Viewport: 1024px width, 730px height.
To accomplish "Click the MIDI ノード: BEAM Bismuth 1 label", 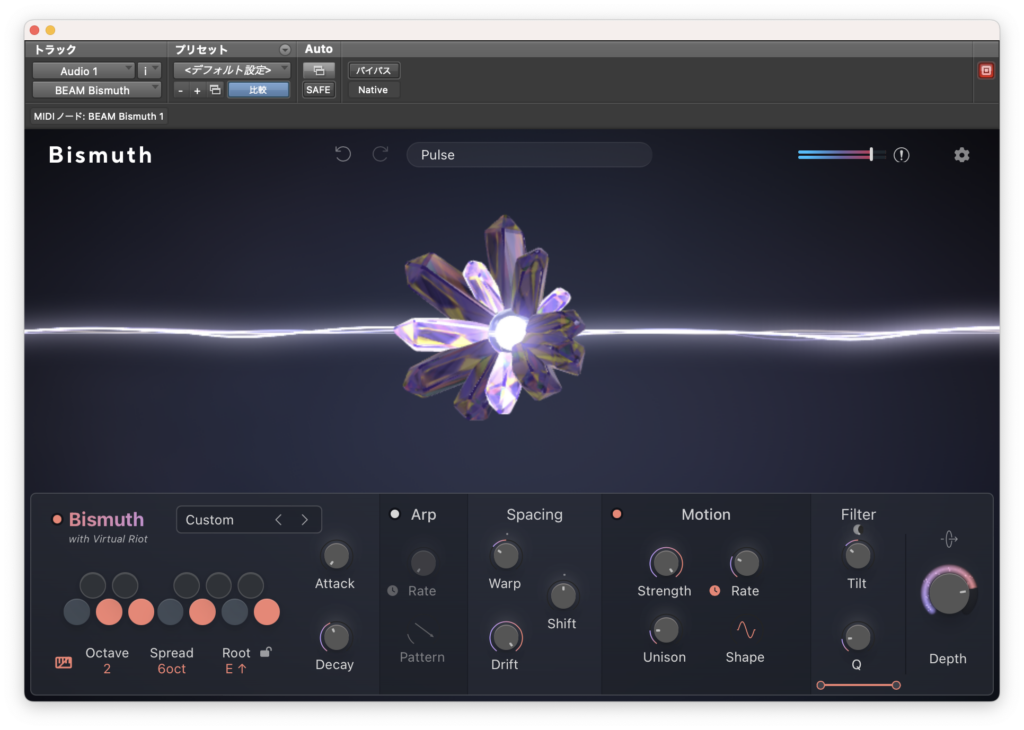I will (x=99, y=116).
